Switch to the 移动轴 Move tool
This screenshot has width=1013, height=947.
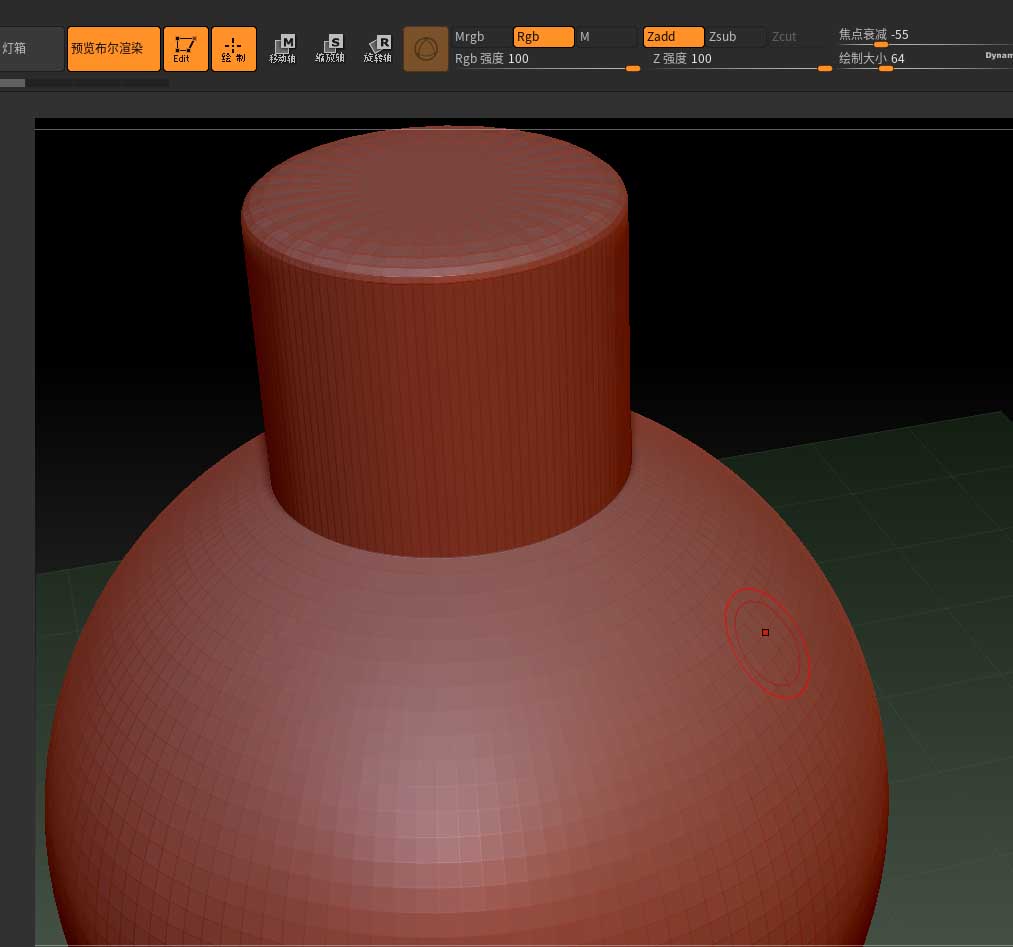[x=283, y=49]
